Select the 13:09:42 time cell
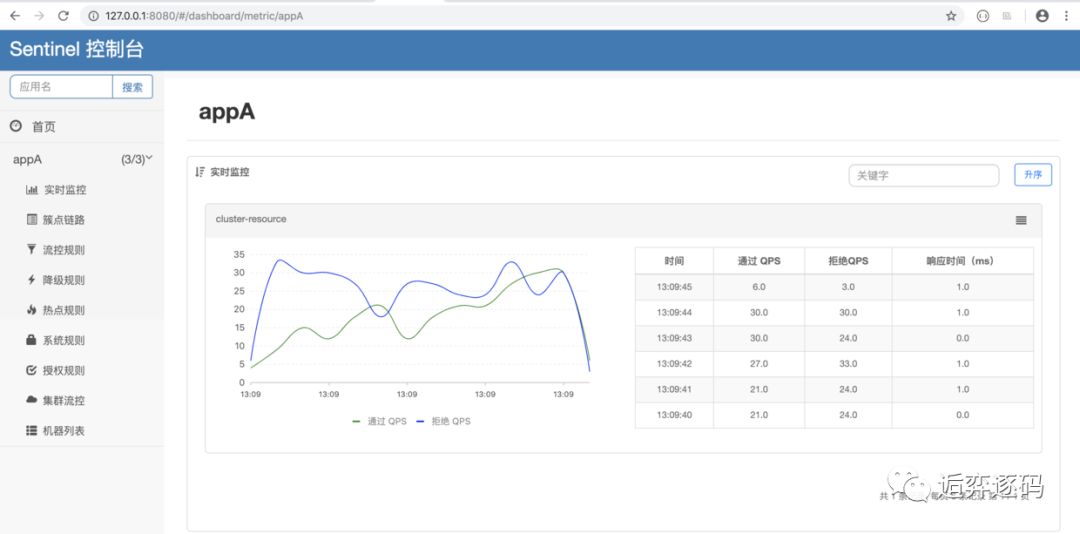 click(674, 364)
